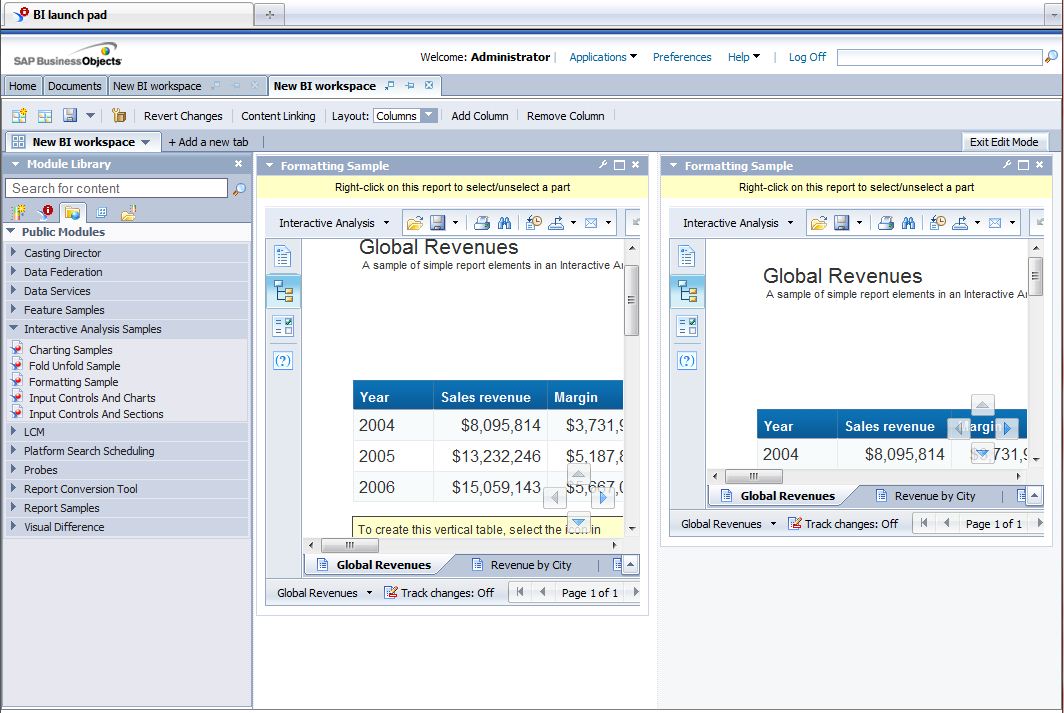This screenshot has height=713, width=1064.
Task: Open the Layout Columns dropdown
Action: [x=404, y=116]
